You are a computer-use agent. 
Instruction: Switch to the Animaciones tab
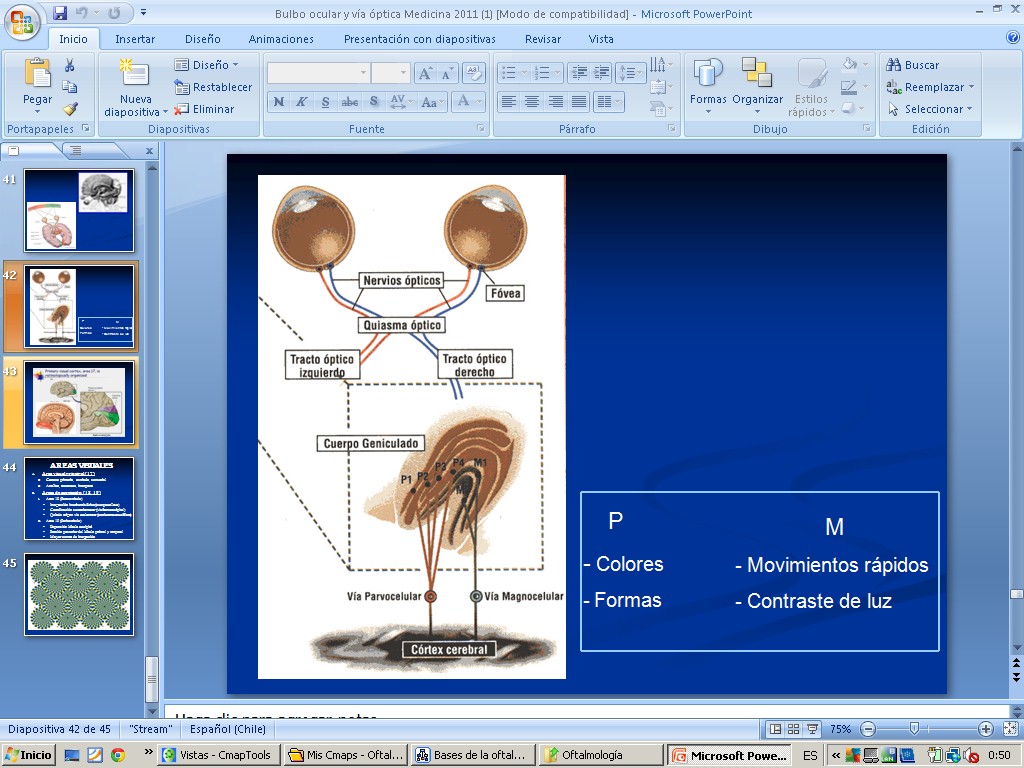click(281, 39)
